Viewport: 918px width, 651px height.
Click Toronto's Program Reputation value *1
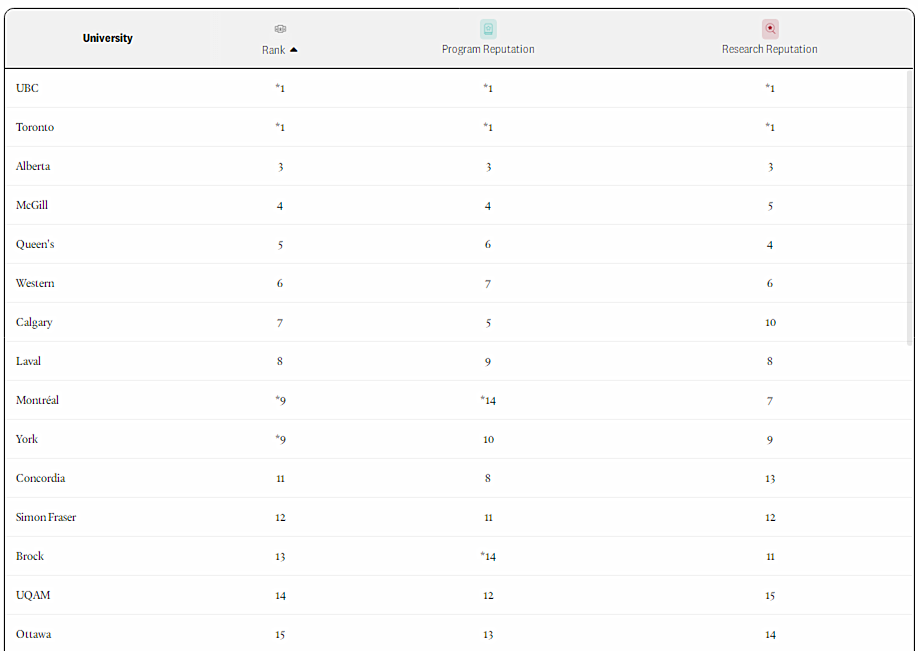(488, 127)
